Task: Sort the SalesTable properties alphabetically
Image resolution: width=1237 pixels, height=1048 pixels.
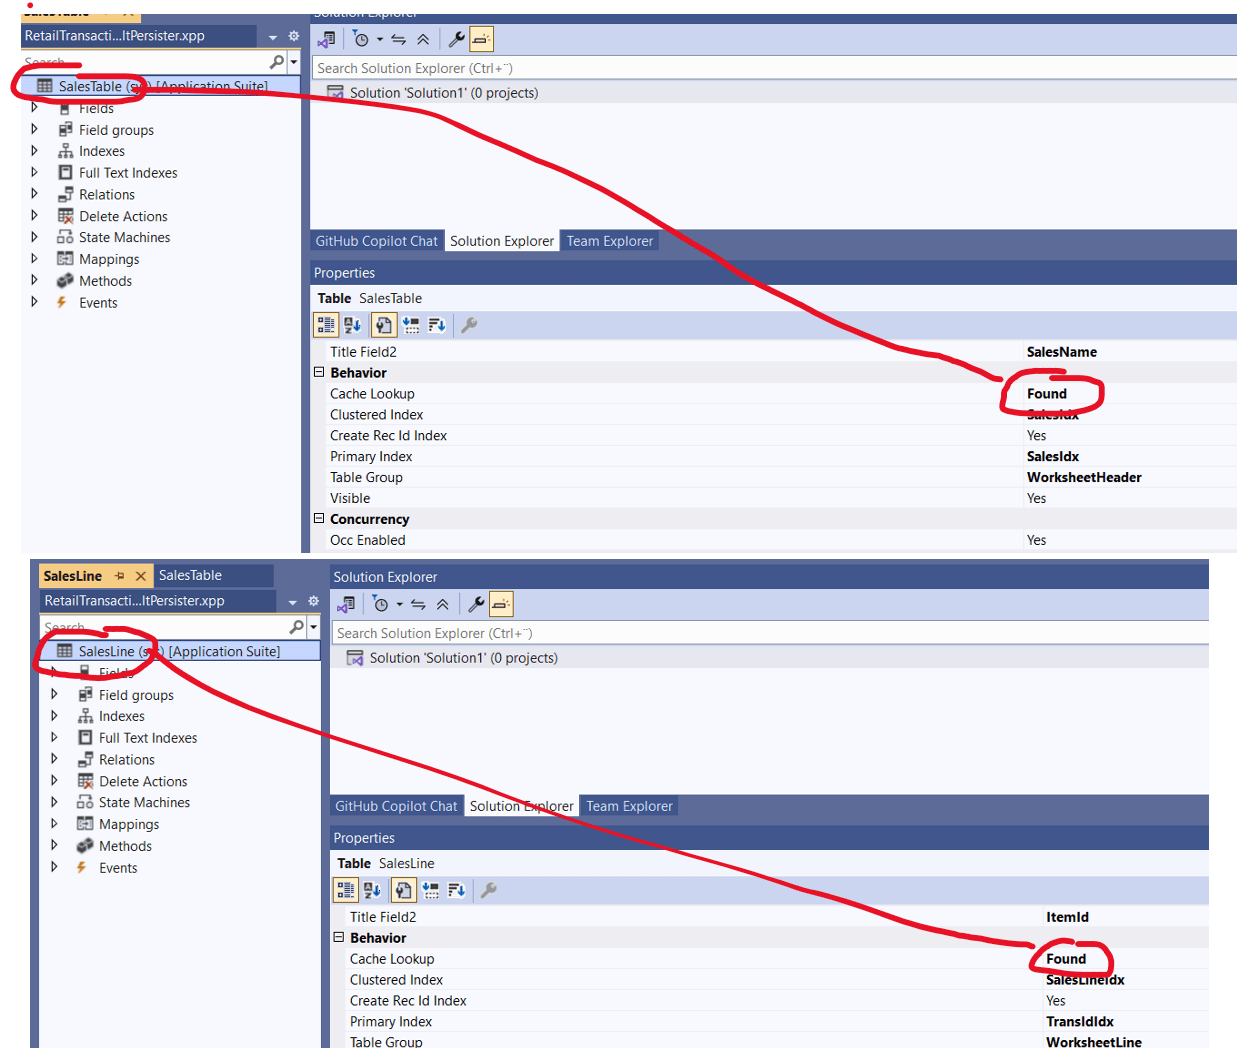Action: pos(352,325)
